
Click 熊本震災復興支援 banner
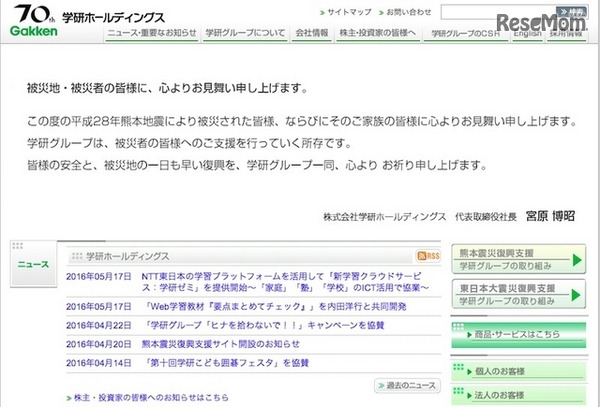point(518,259)
